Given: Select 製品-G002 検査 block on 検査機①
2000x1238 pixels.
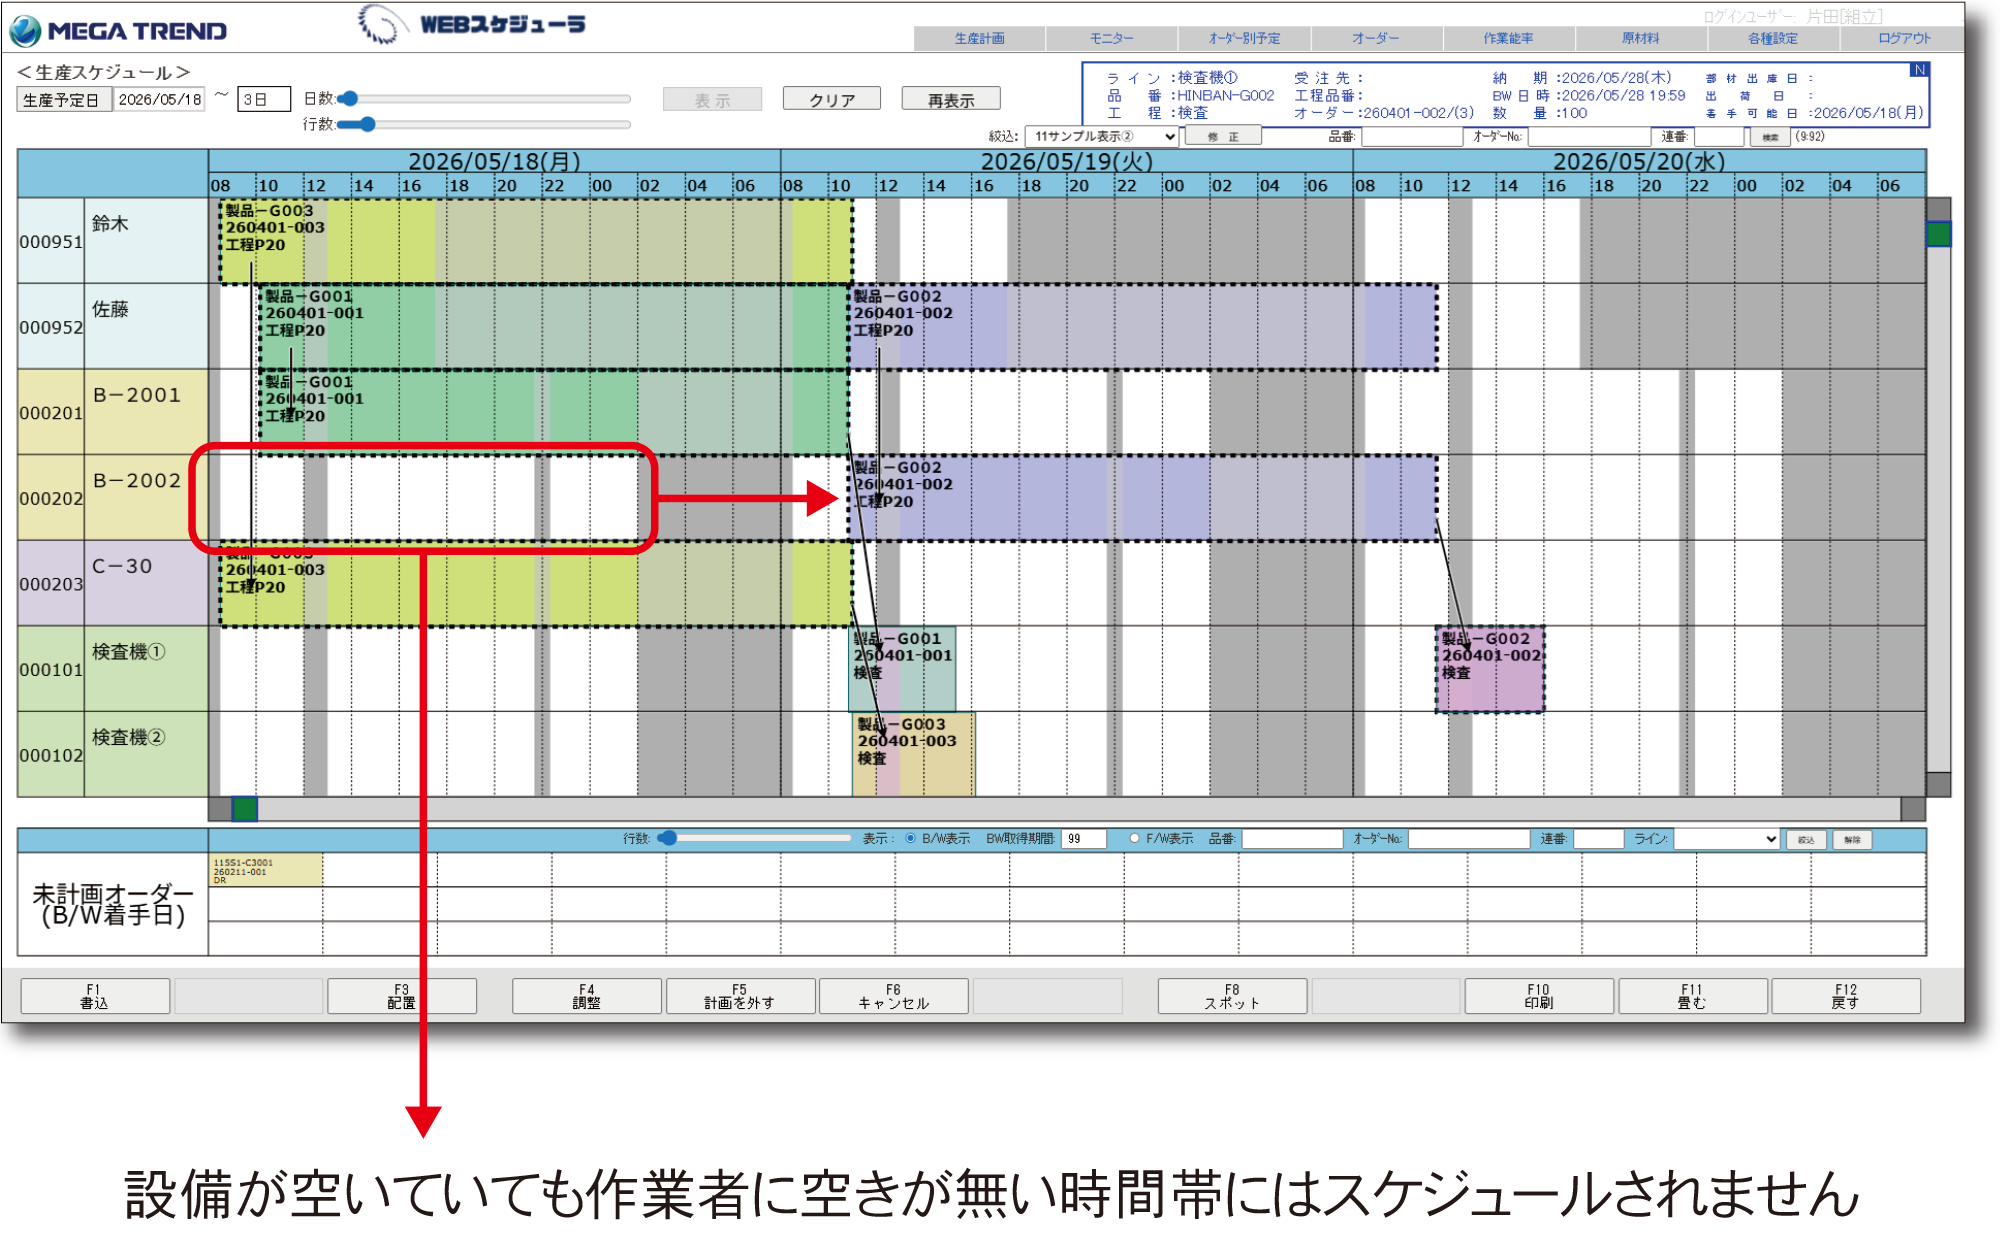Looking at the screenshot, I should pos(1490,669).
